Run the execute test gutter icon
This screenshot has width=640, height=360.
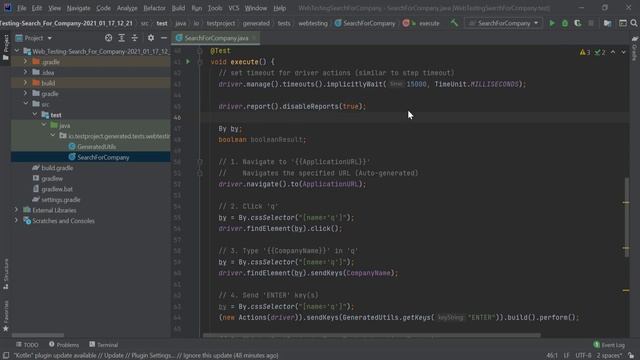pyautogui.click(x=188, y=62)
